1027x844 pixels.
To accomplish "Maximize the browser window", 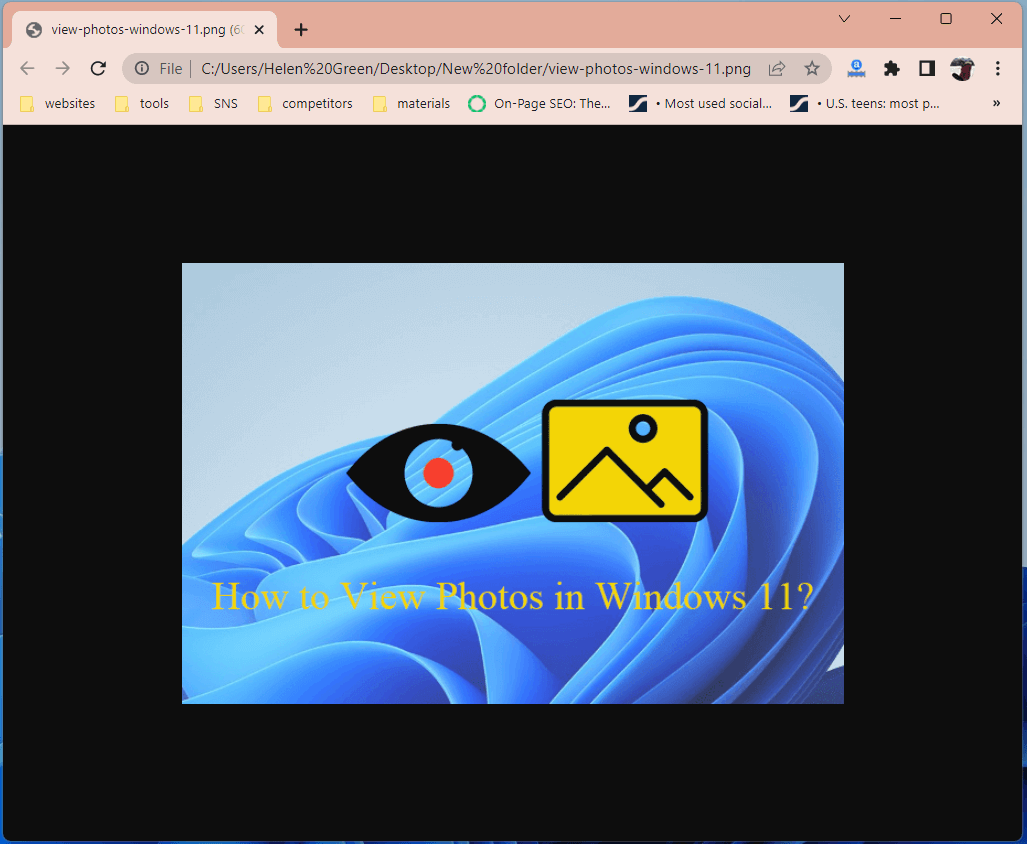I will [x=946, y=19].
